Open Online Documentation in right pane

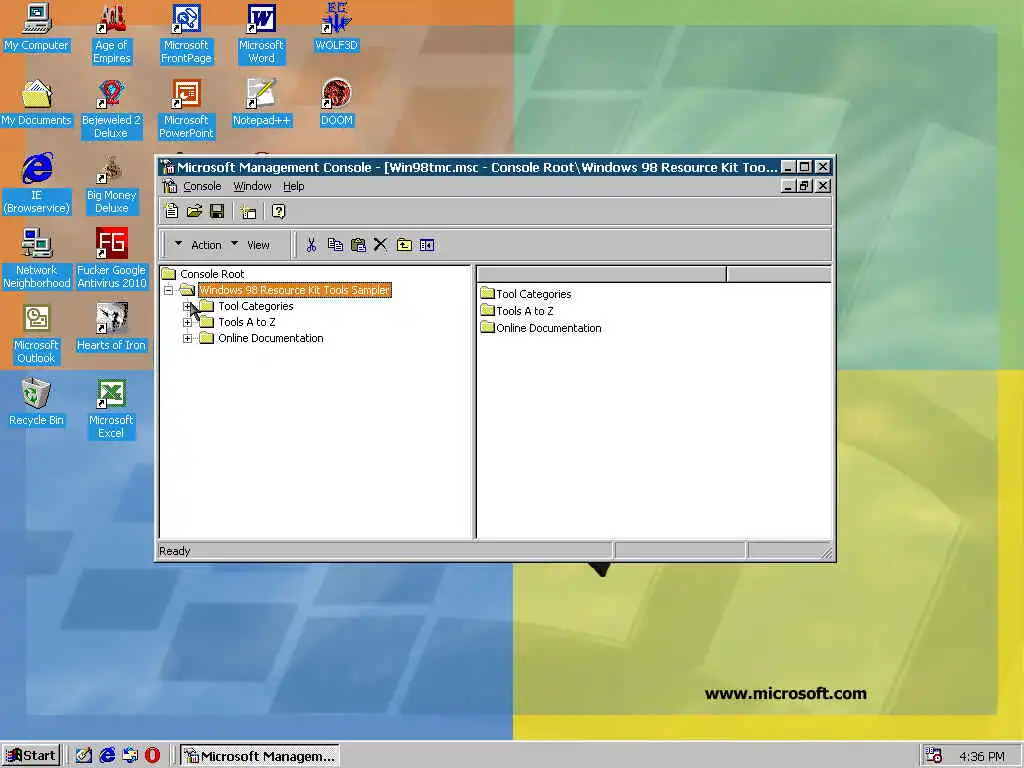coord(541,328)
